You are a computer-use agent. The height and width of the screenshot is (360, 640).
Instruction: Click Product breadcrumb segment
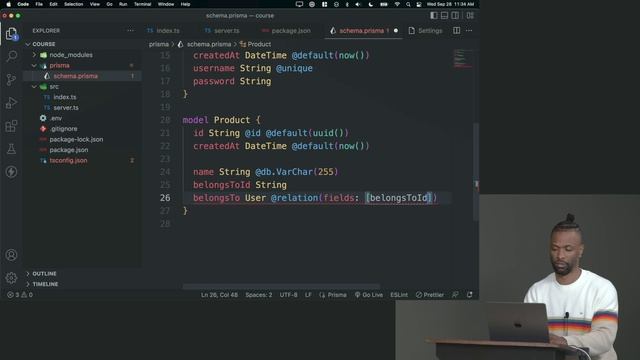point(256,44)
